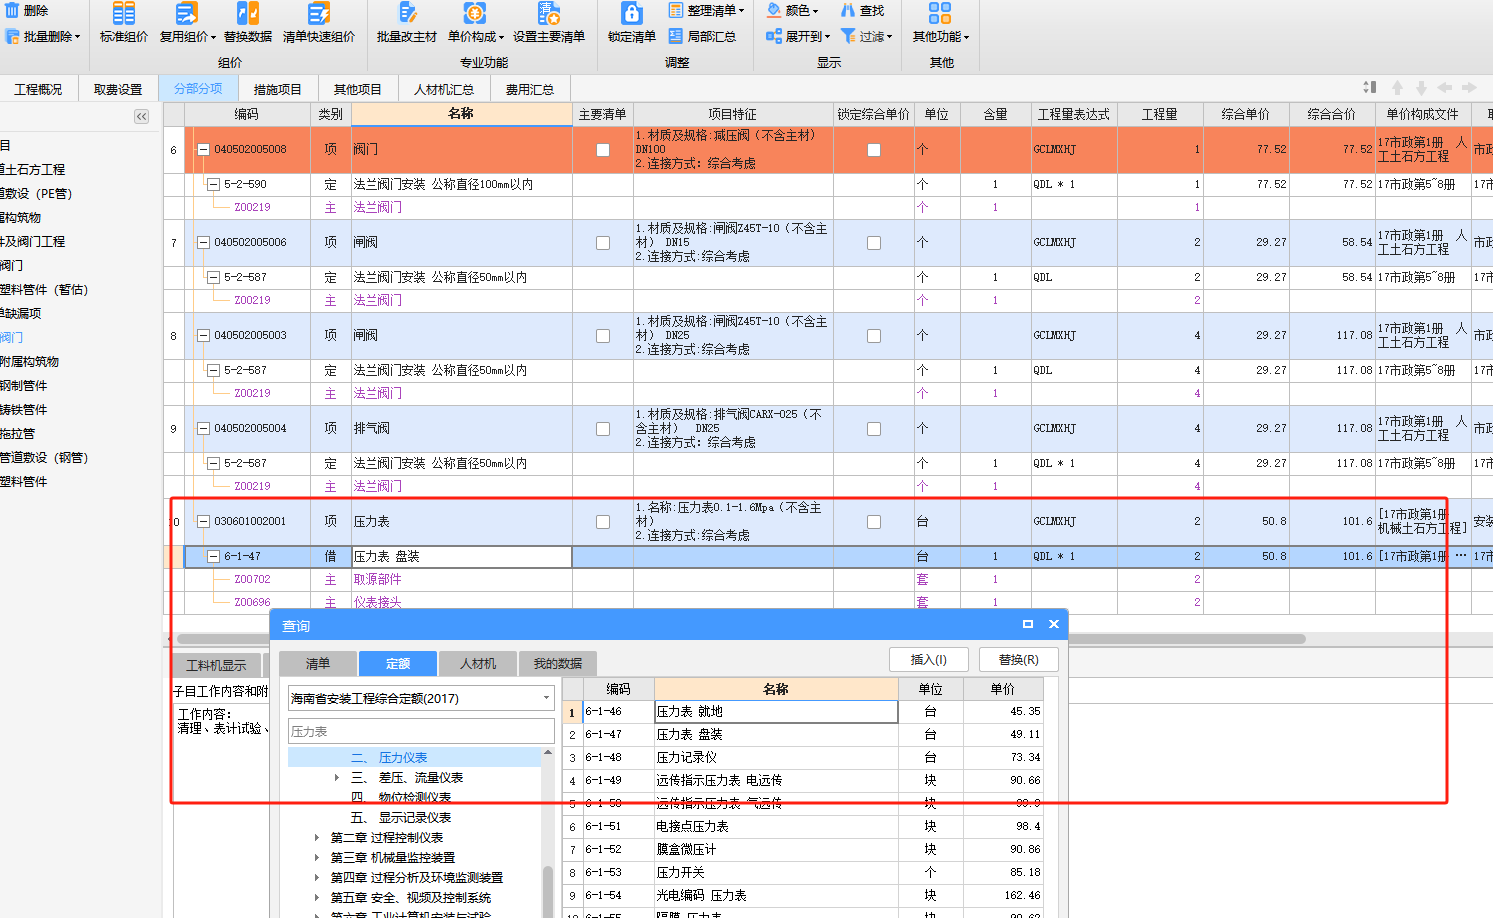The image size is (1493, 918).
Task: Click the 单价构成文件 column header
Action: click(1422, 114)
